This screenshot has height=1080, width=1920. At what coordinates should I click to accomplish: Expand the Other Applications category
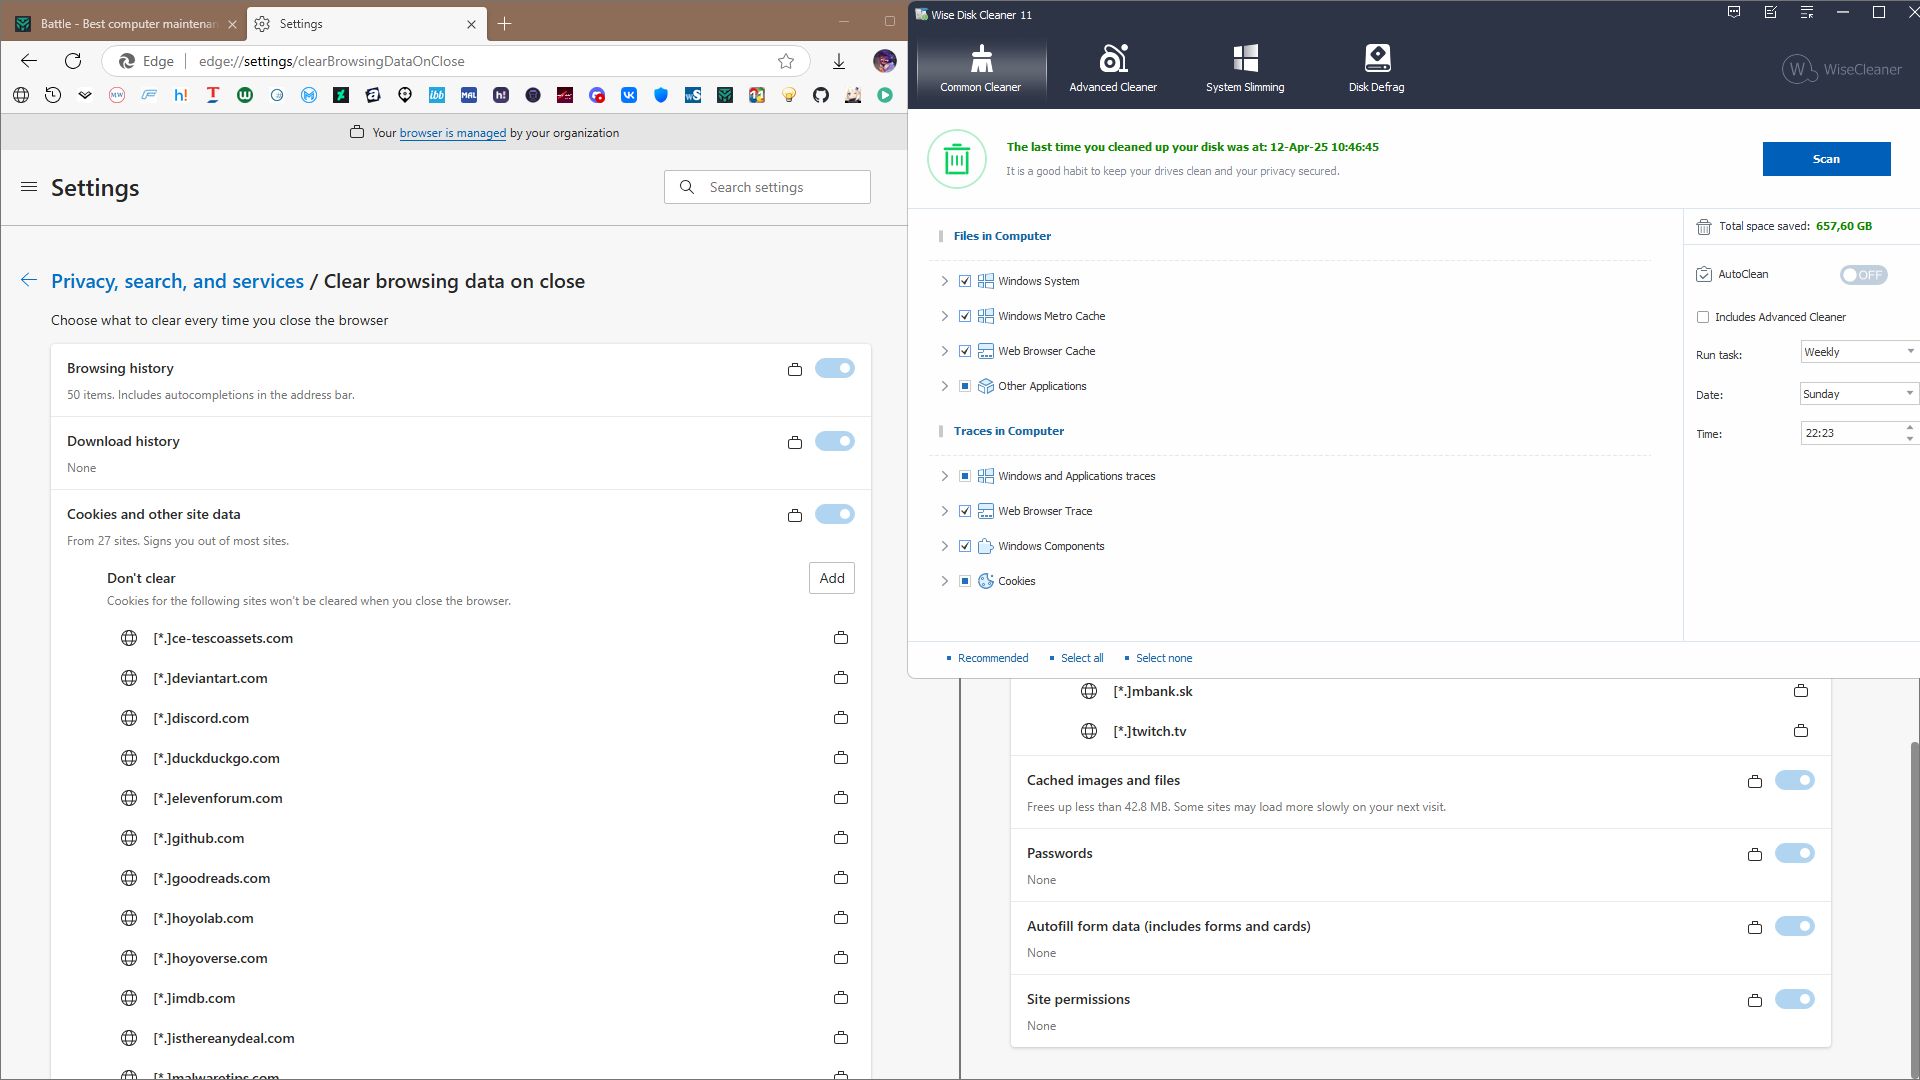(944, 386)
